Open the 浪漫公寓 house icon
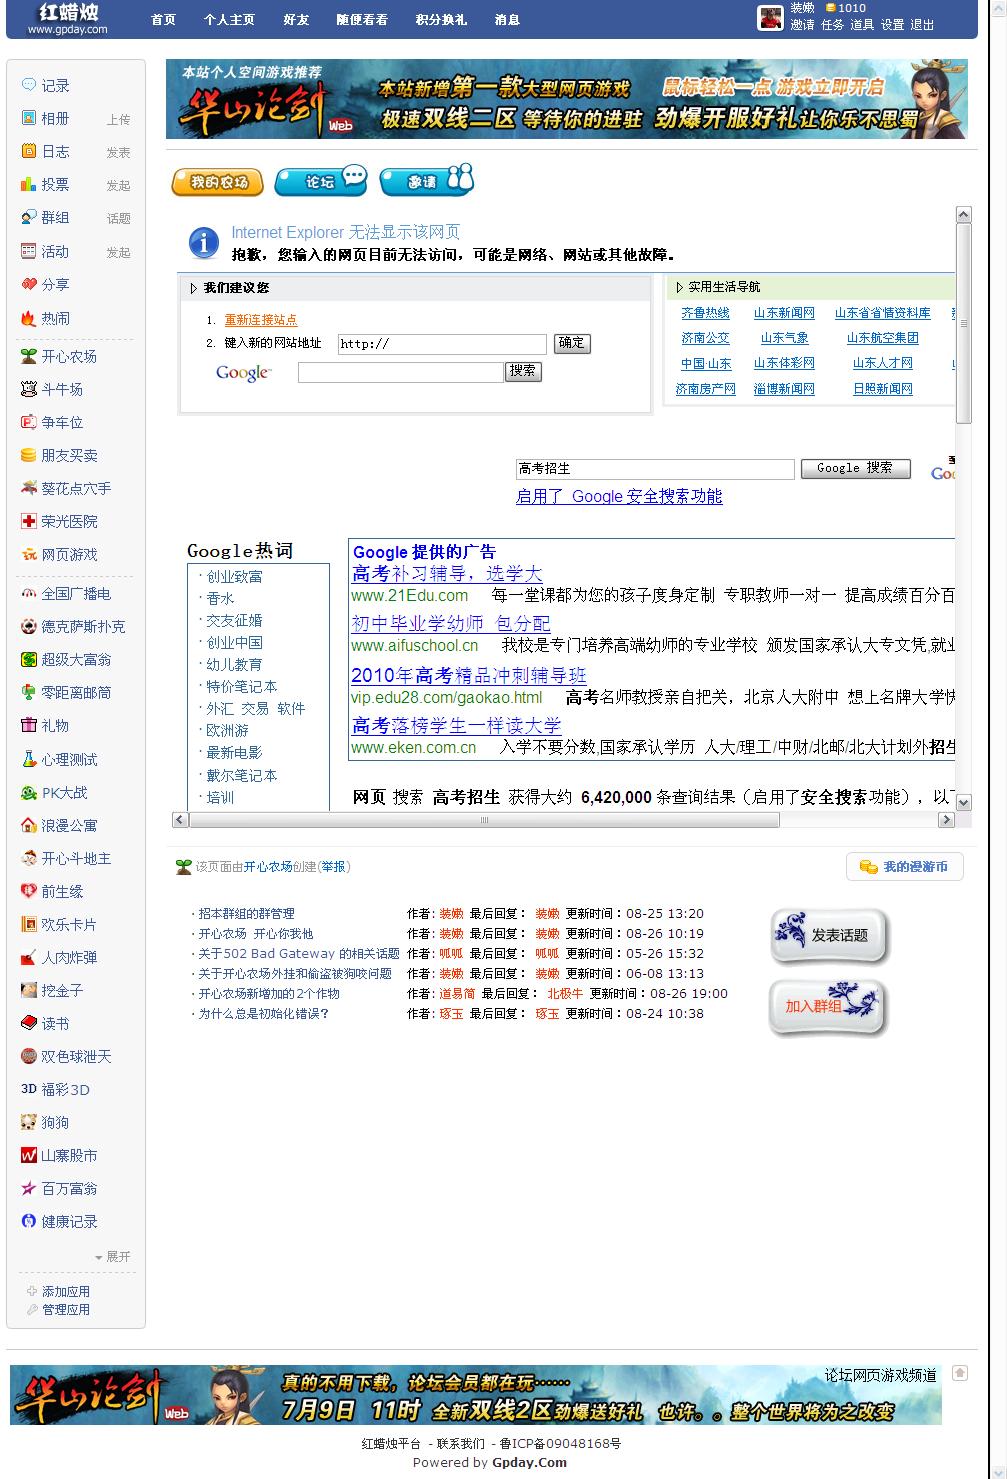 (x=29, y=825)
